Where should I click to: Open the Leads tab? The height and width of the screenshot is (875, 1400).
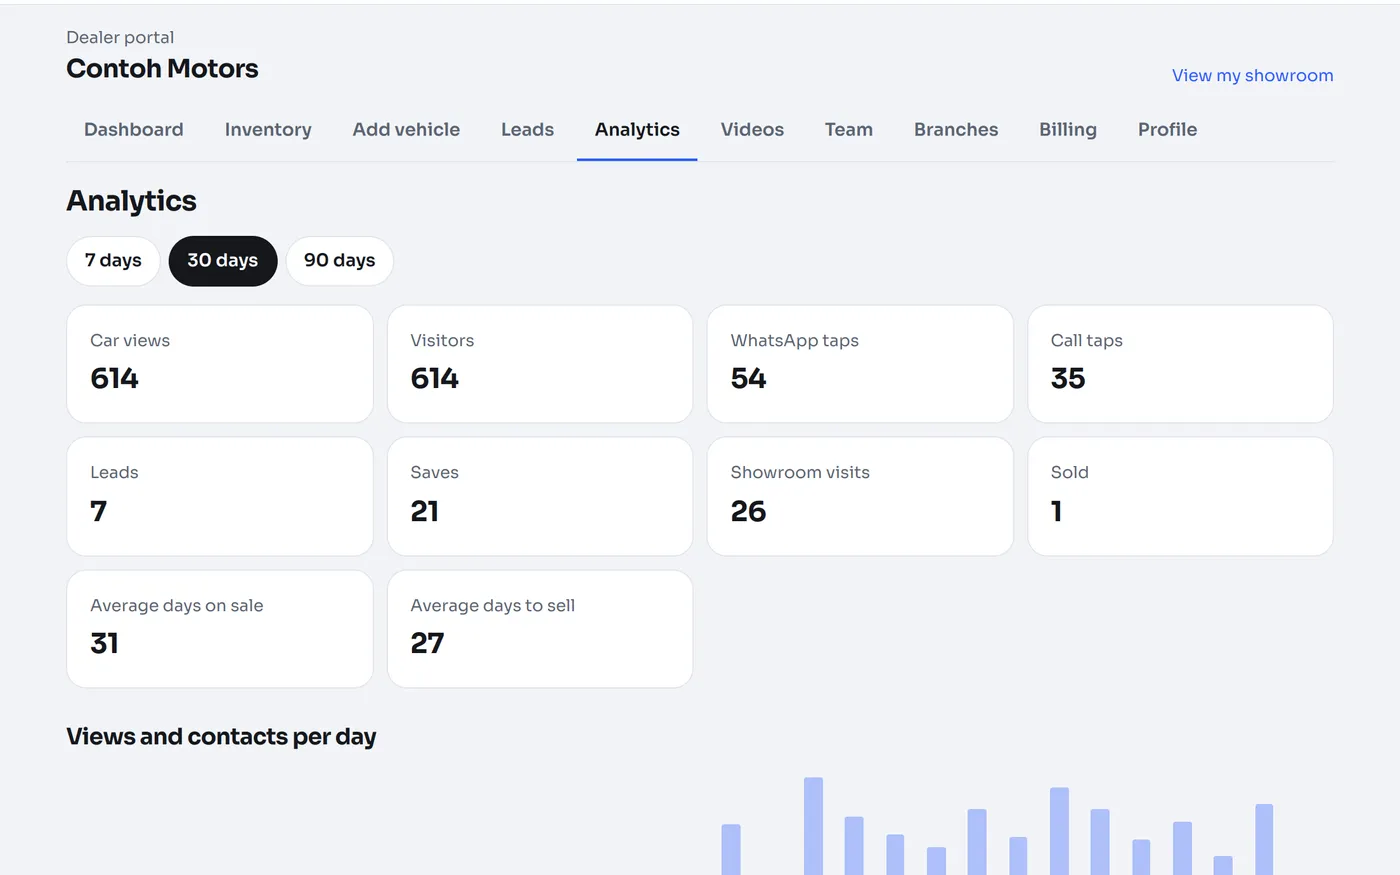(527, 130)
